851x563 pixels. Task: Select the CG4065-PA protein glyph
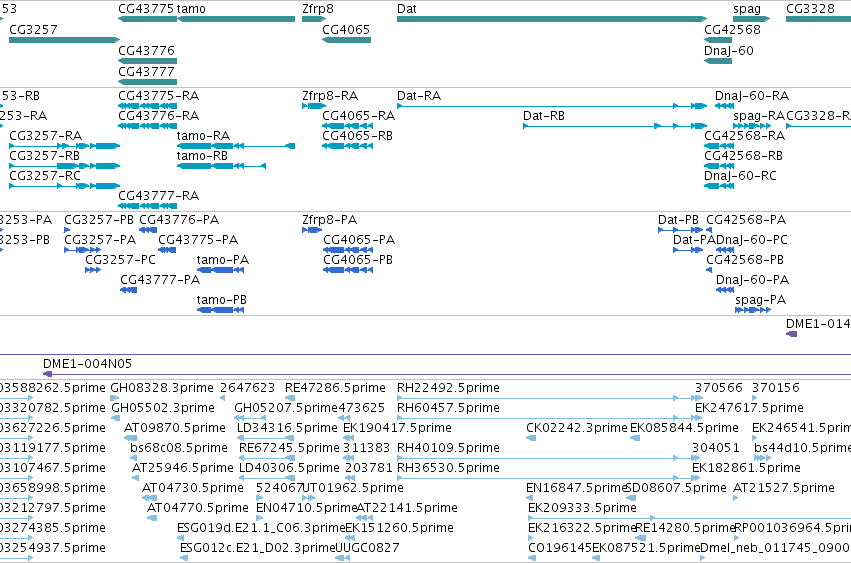tap(348, 250)
